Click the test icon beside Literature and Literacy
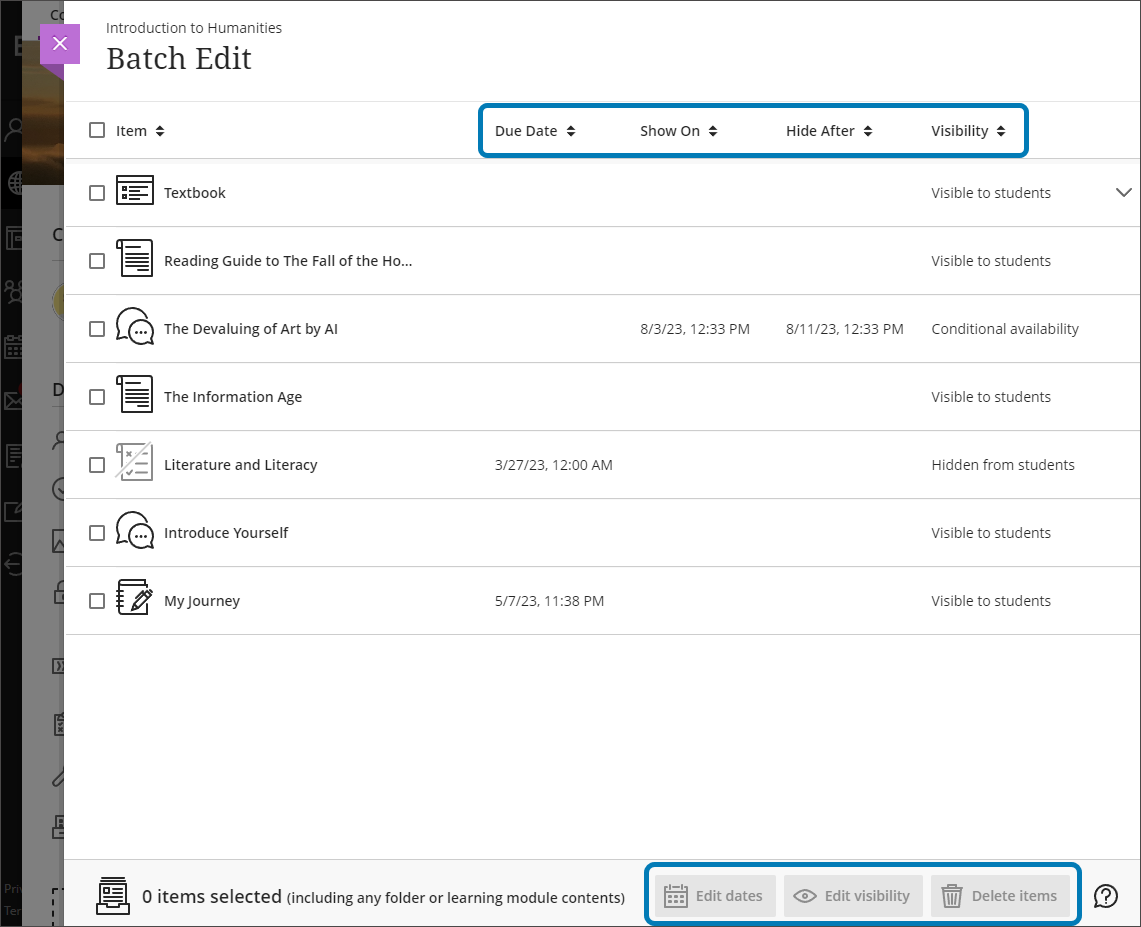 tap(135, 464)
